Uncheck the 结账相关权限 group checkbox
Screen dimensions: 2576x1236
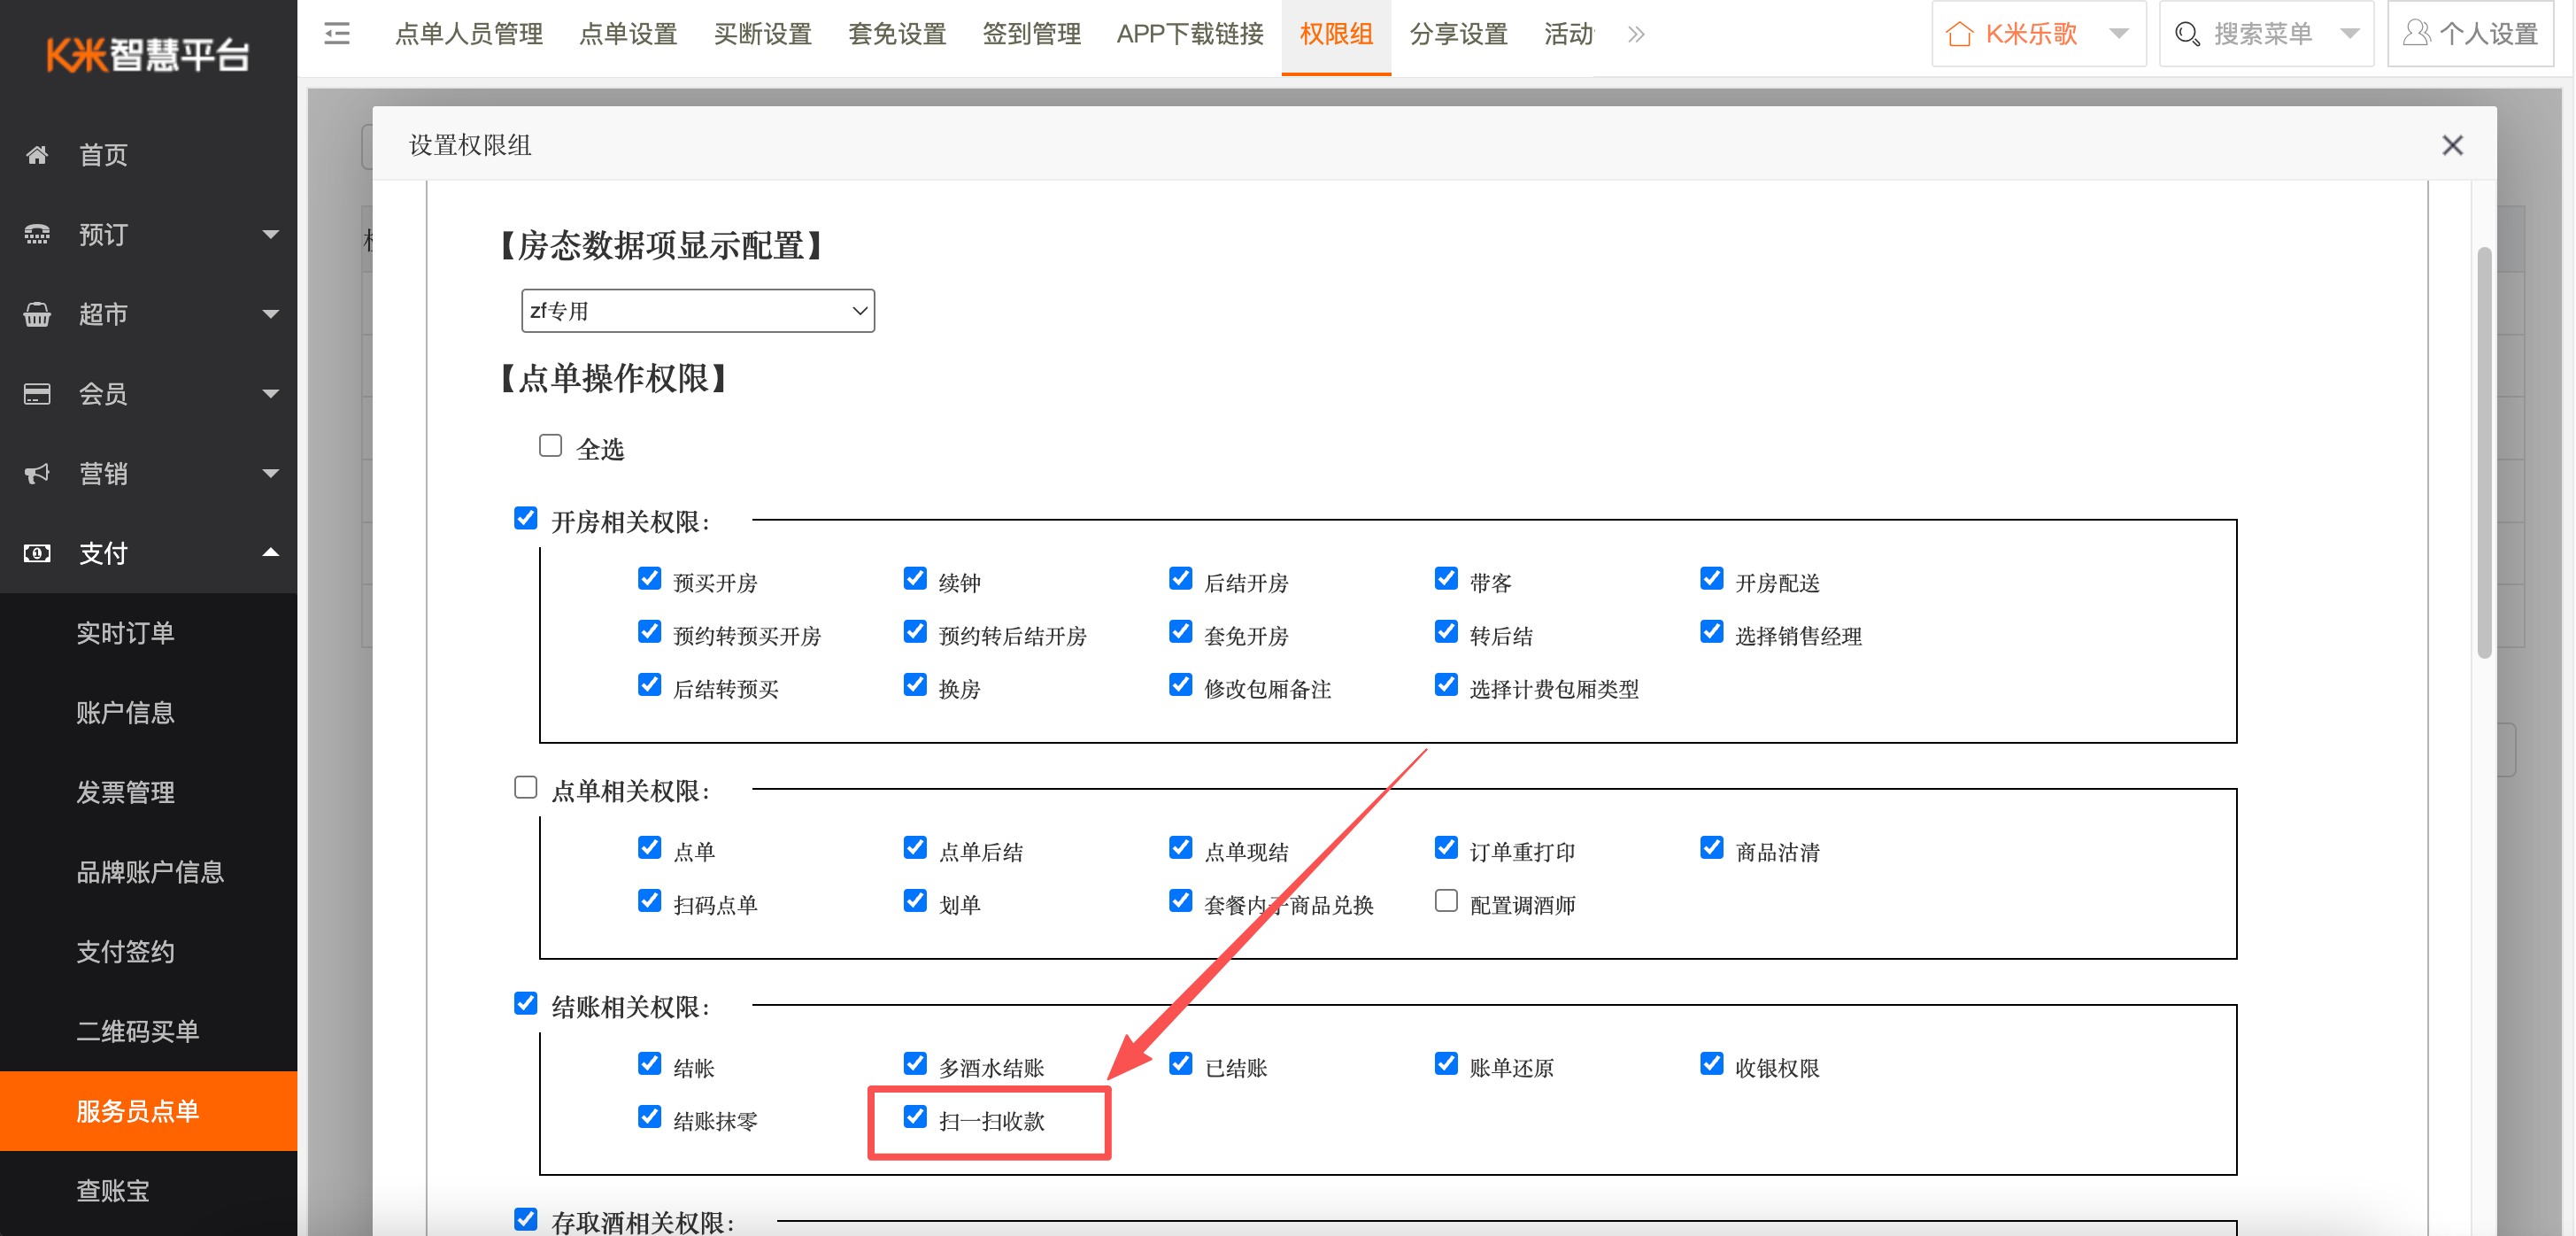click(x=525, y=1003)
